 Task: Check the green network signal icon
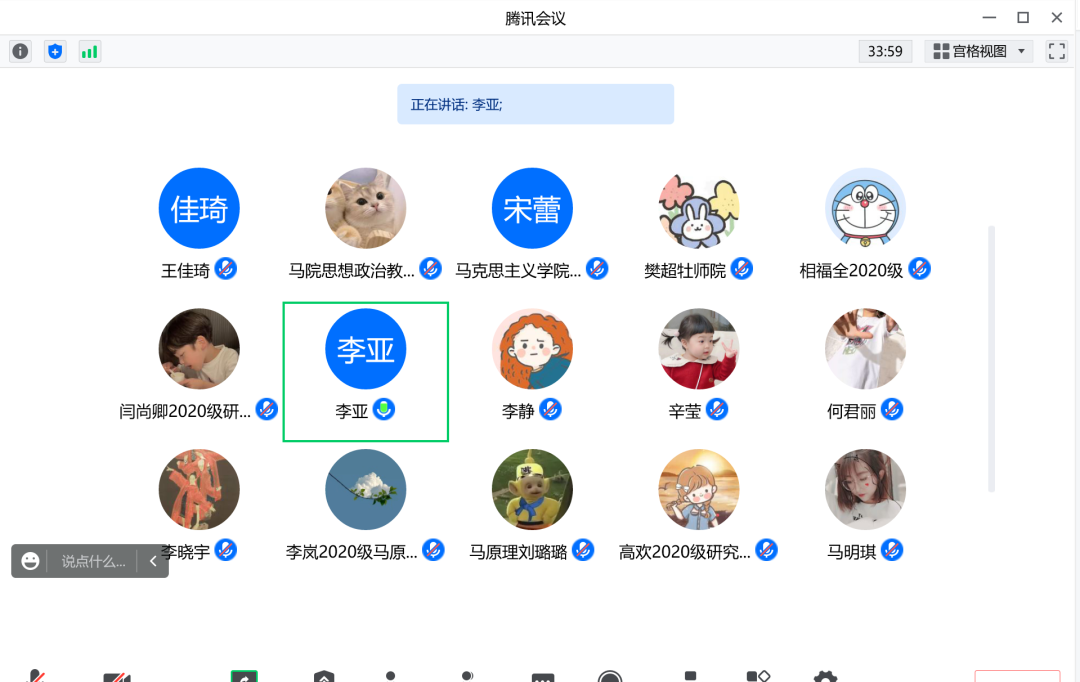point(90,52)
